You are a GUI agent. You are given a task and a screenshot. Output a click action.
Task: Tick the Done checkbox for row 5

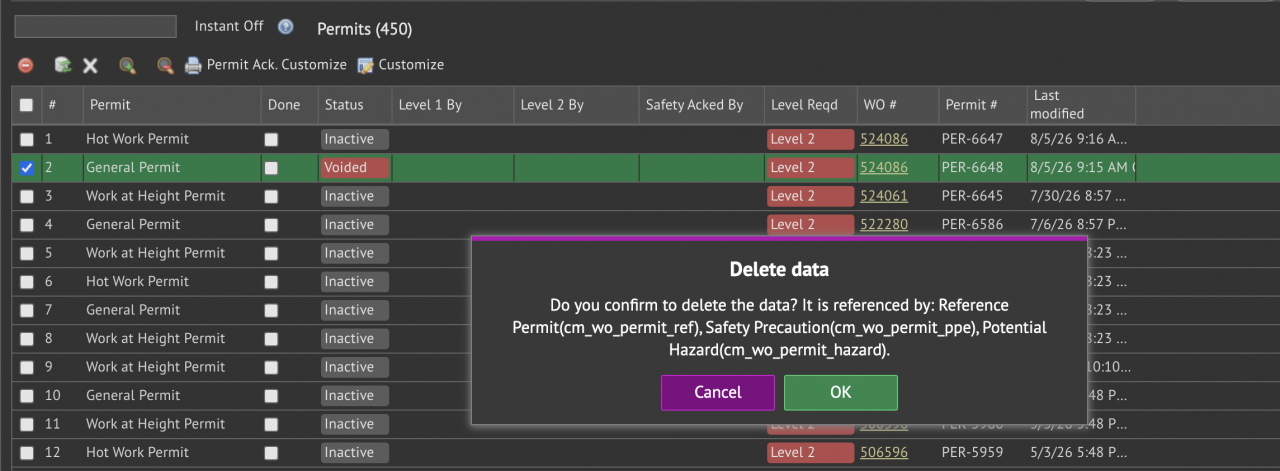pyautogui.click(x=271, y=253)
